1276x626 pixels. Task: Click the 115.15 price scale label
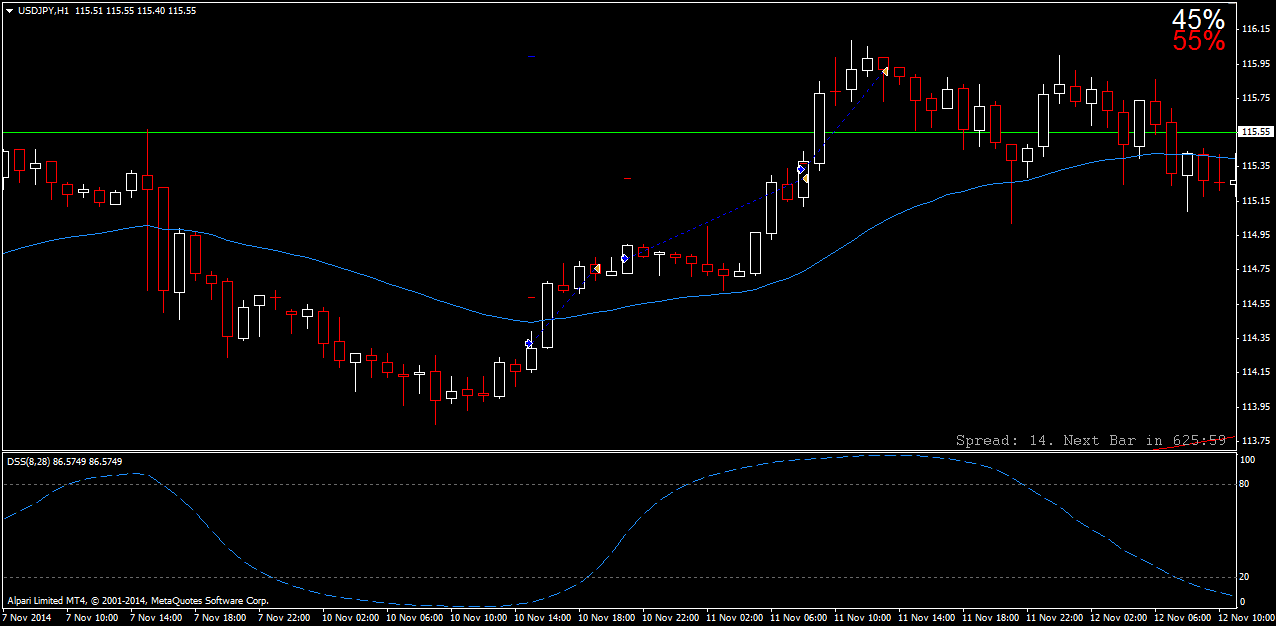(1256, 201)
